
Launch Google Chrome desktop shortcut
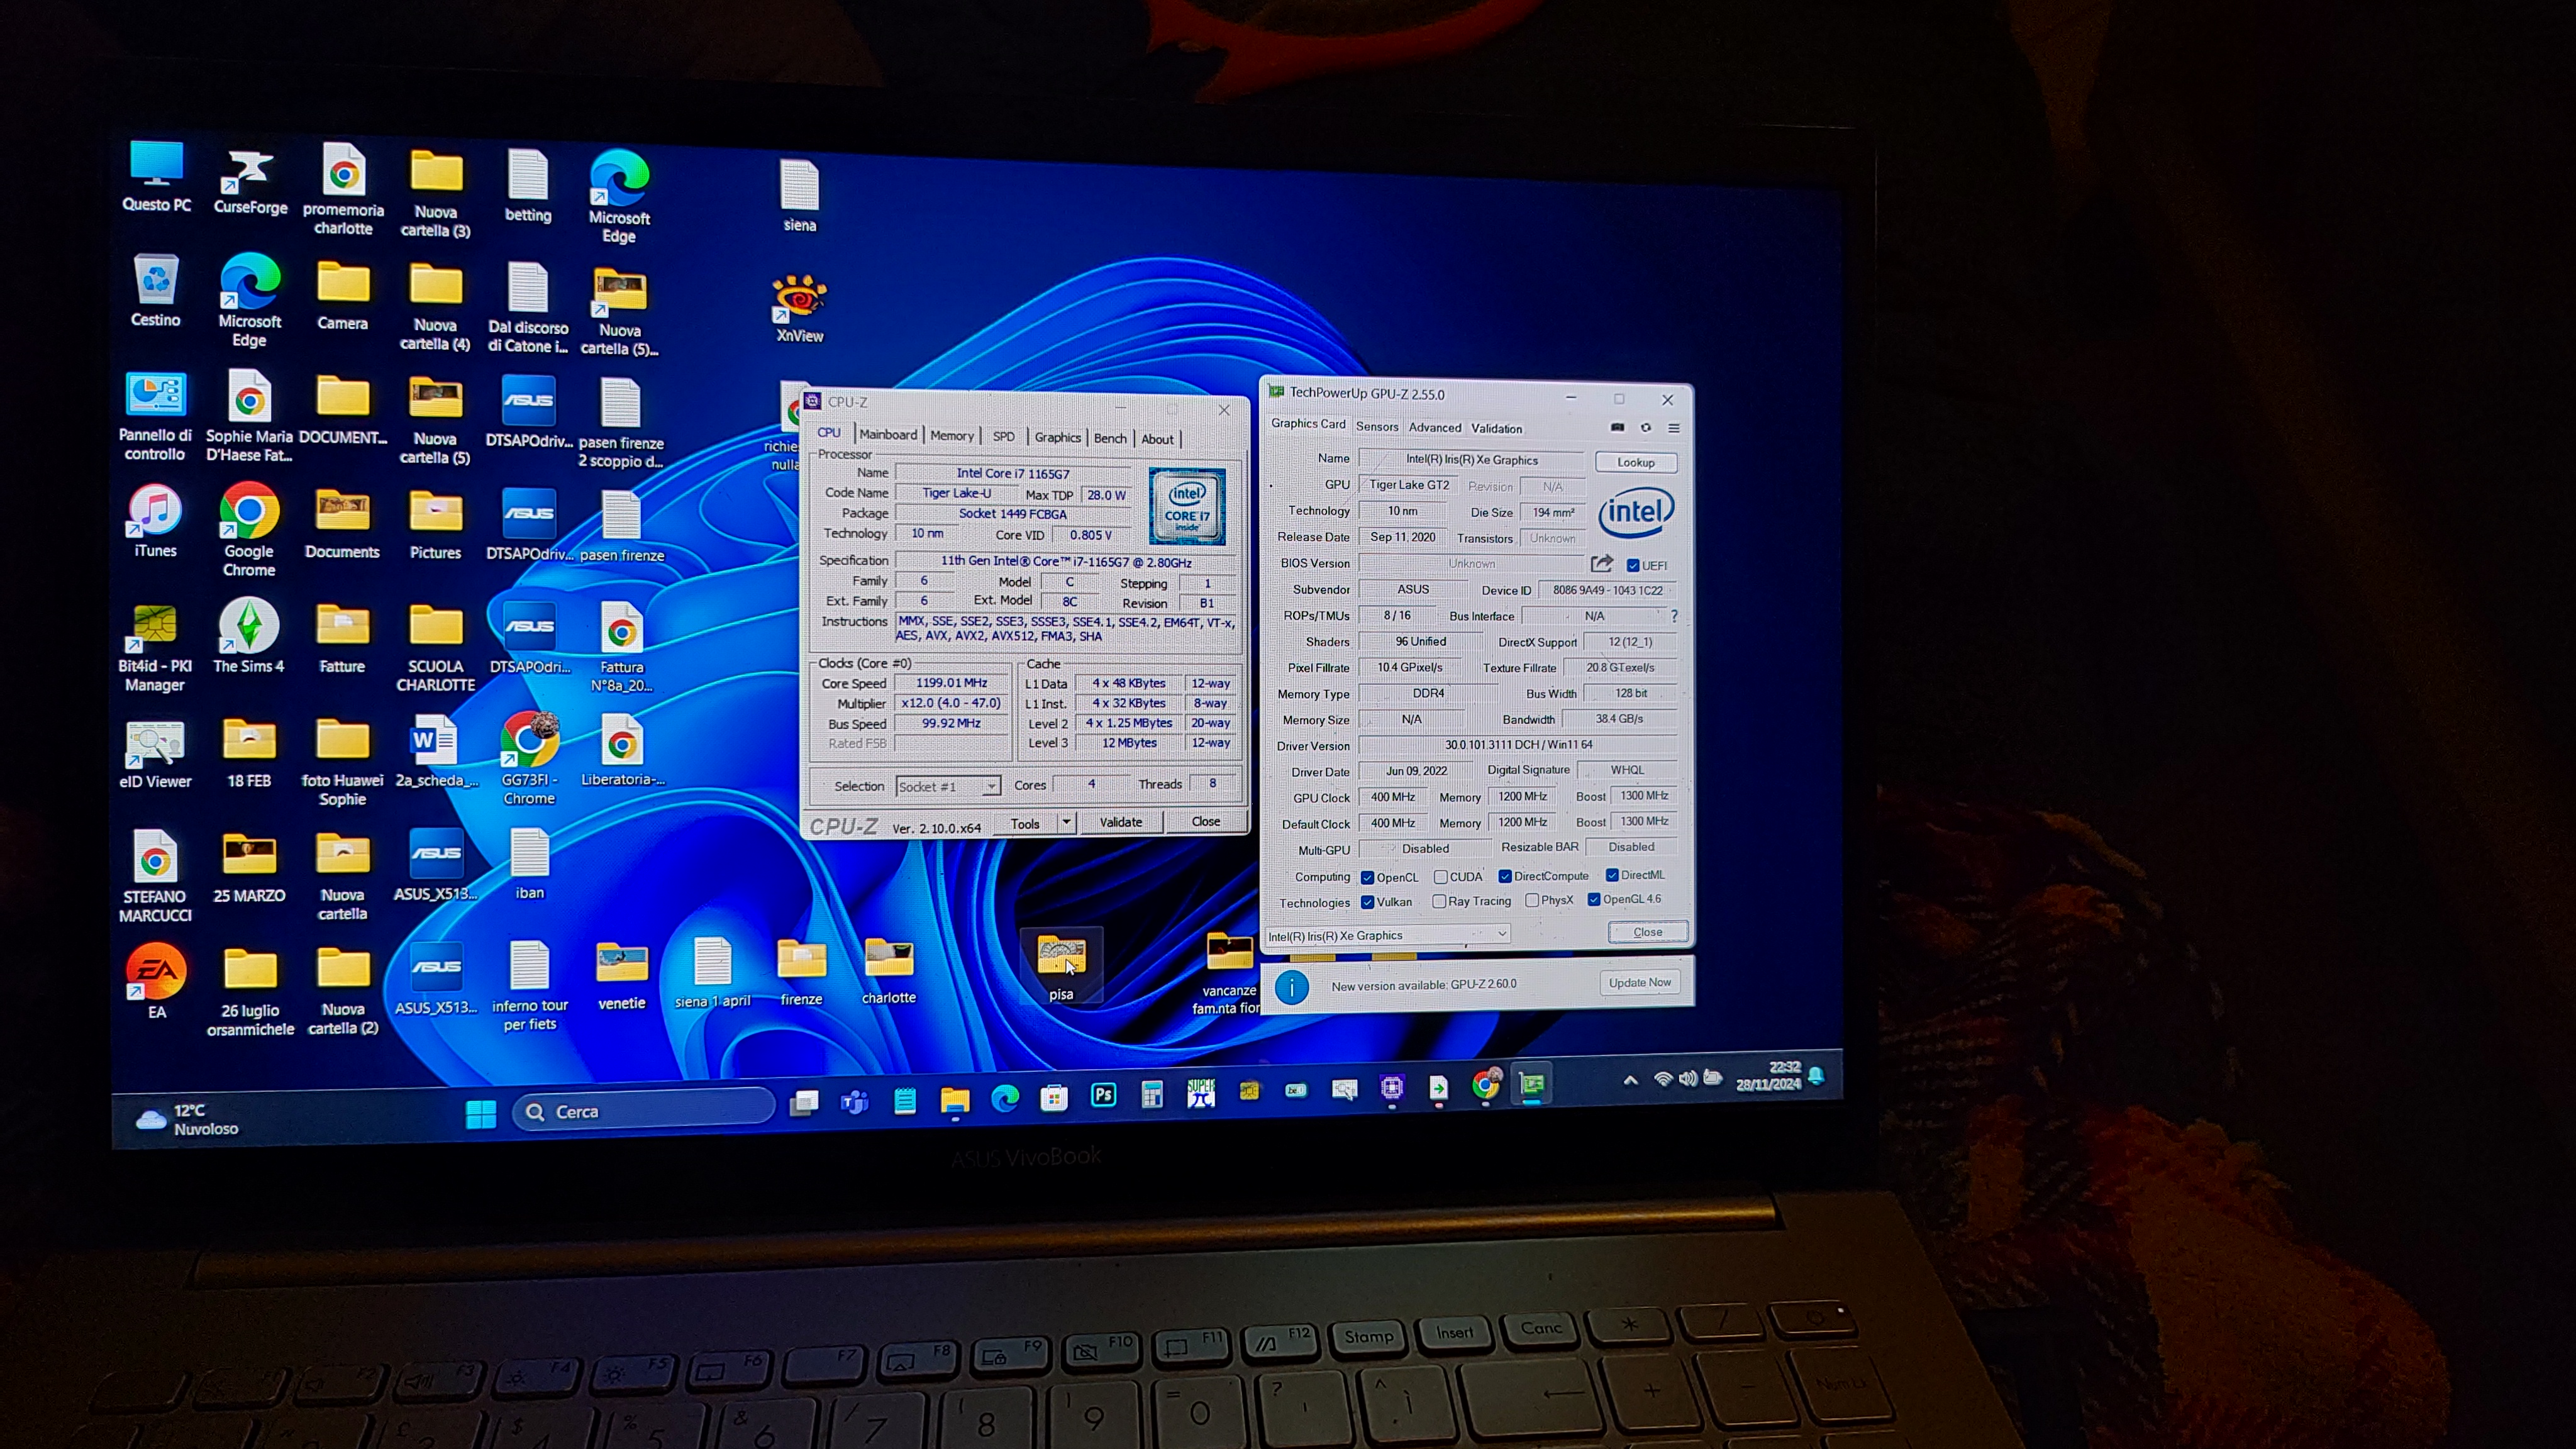[249, 530]
